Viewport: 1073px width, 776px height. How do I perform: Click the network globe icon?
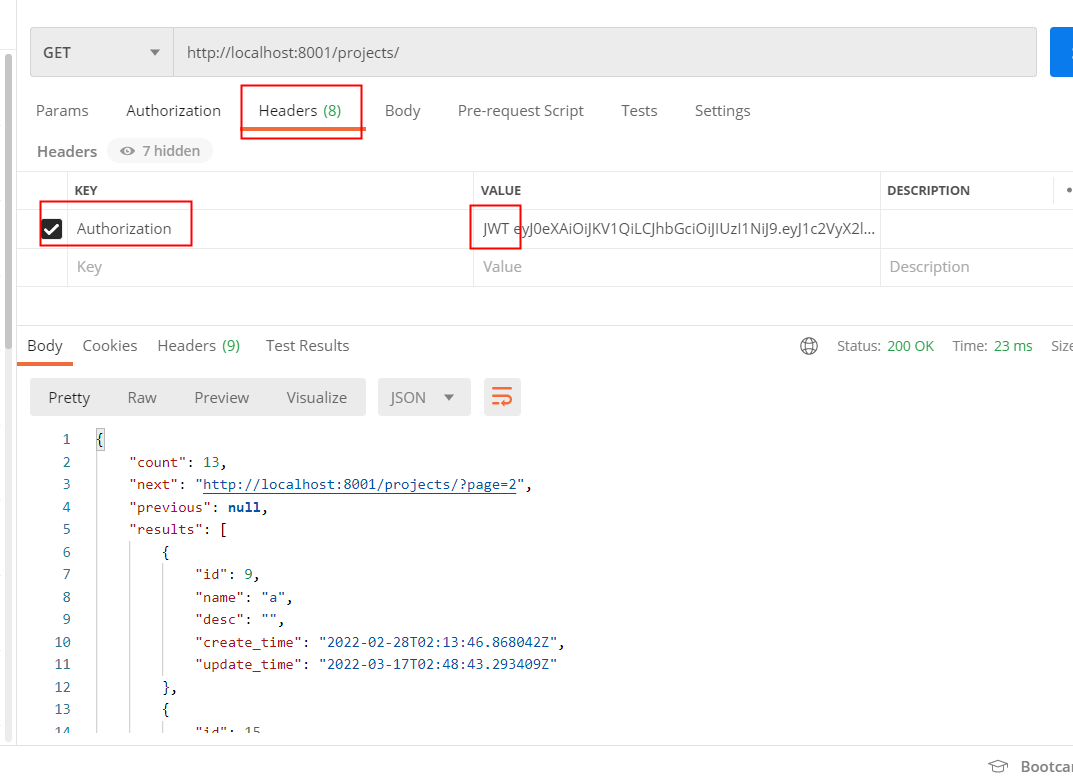(809, 346)
